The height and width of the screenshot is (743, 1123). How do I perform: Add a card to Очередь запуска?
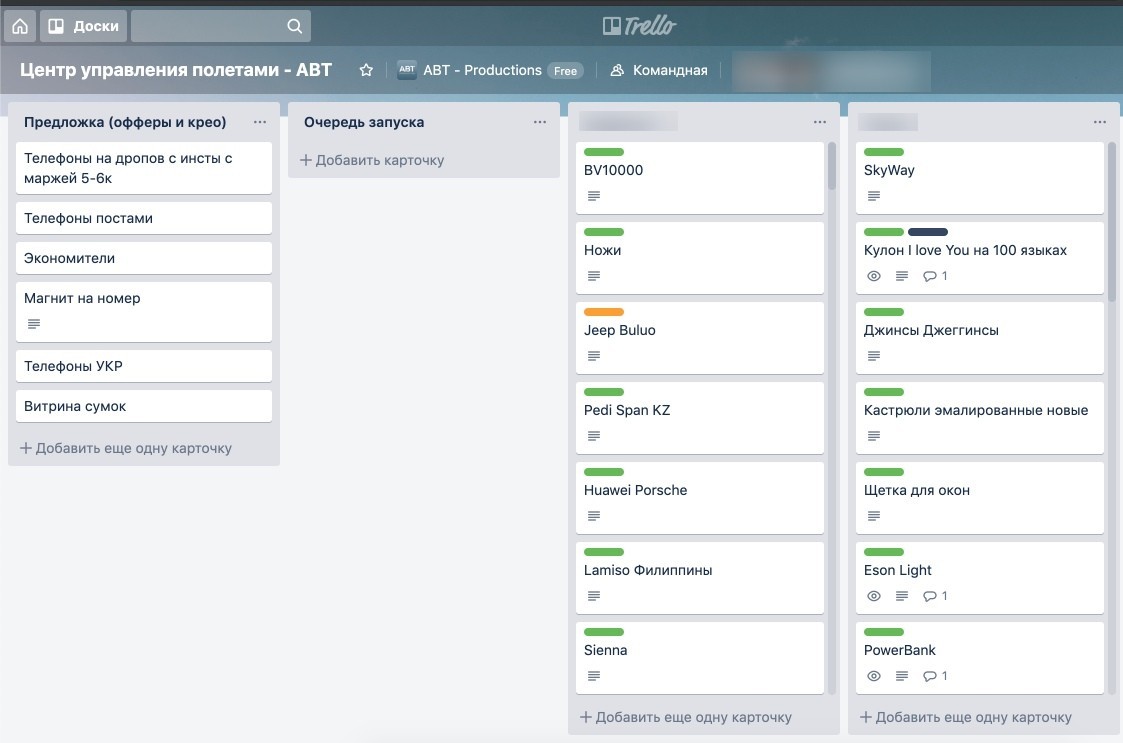click(372, 160)
